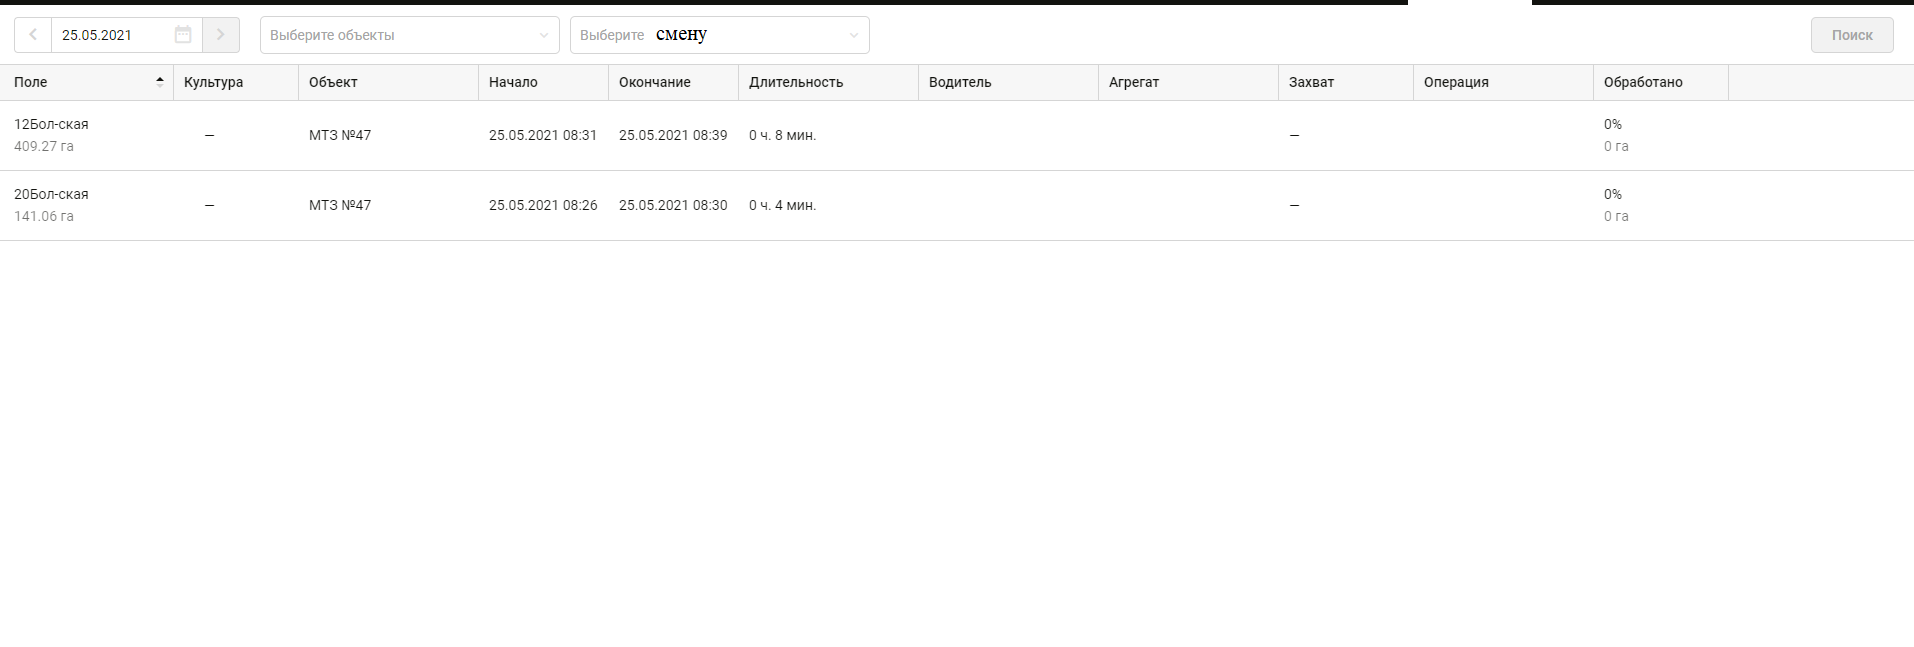Click the Обработано column header
1914x647 pixels.
tap(1643, 82)
